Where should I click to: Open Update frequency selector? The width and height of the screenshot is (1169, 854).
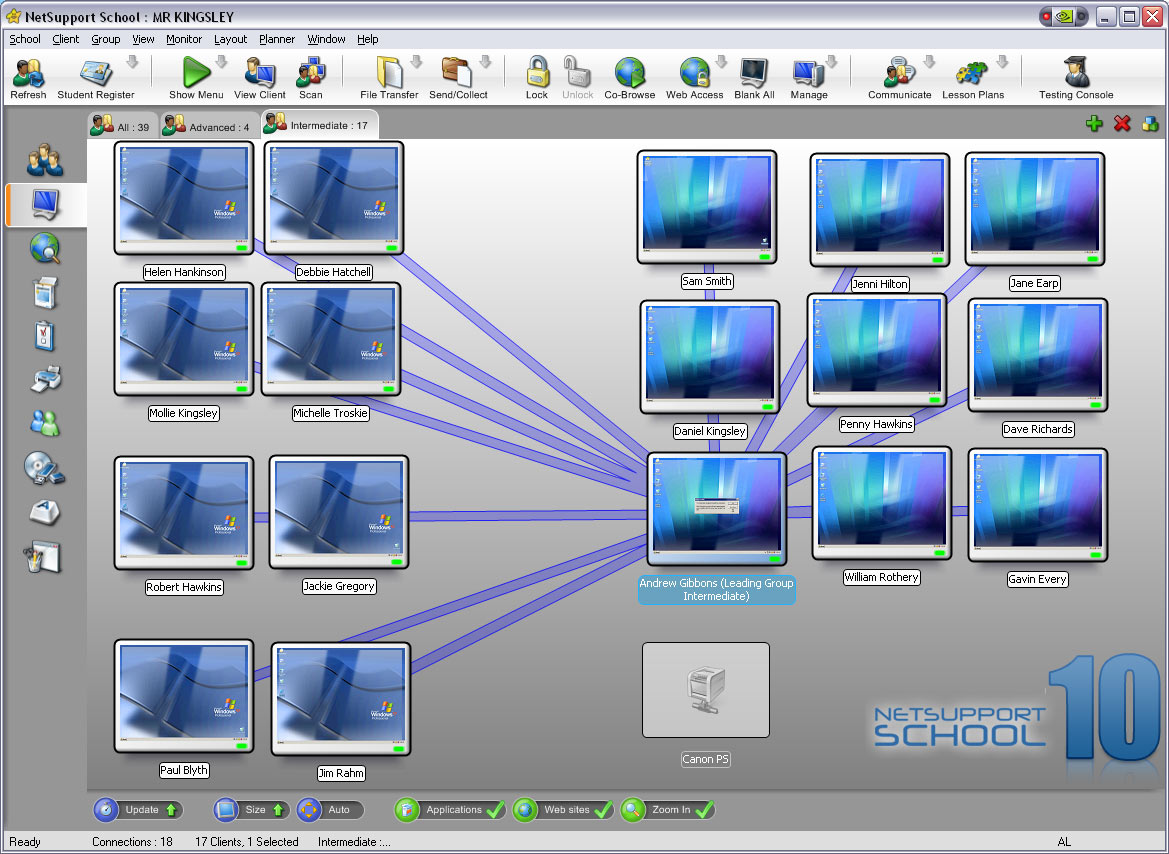[138, 810]
